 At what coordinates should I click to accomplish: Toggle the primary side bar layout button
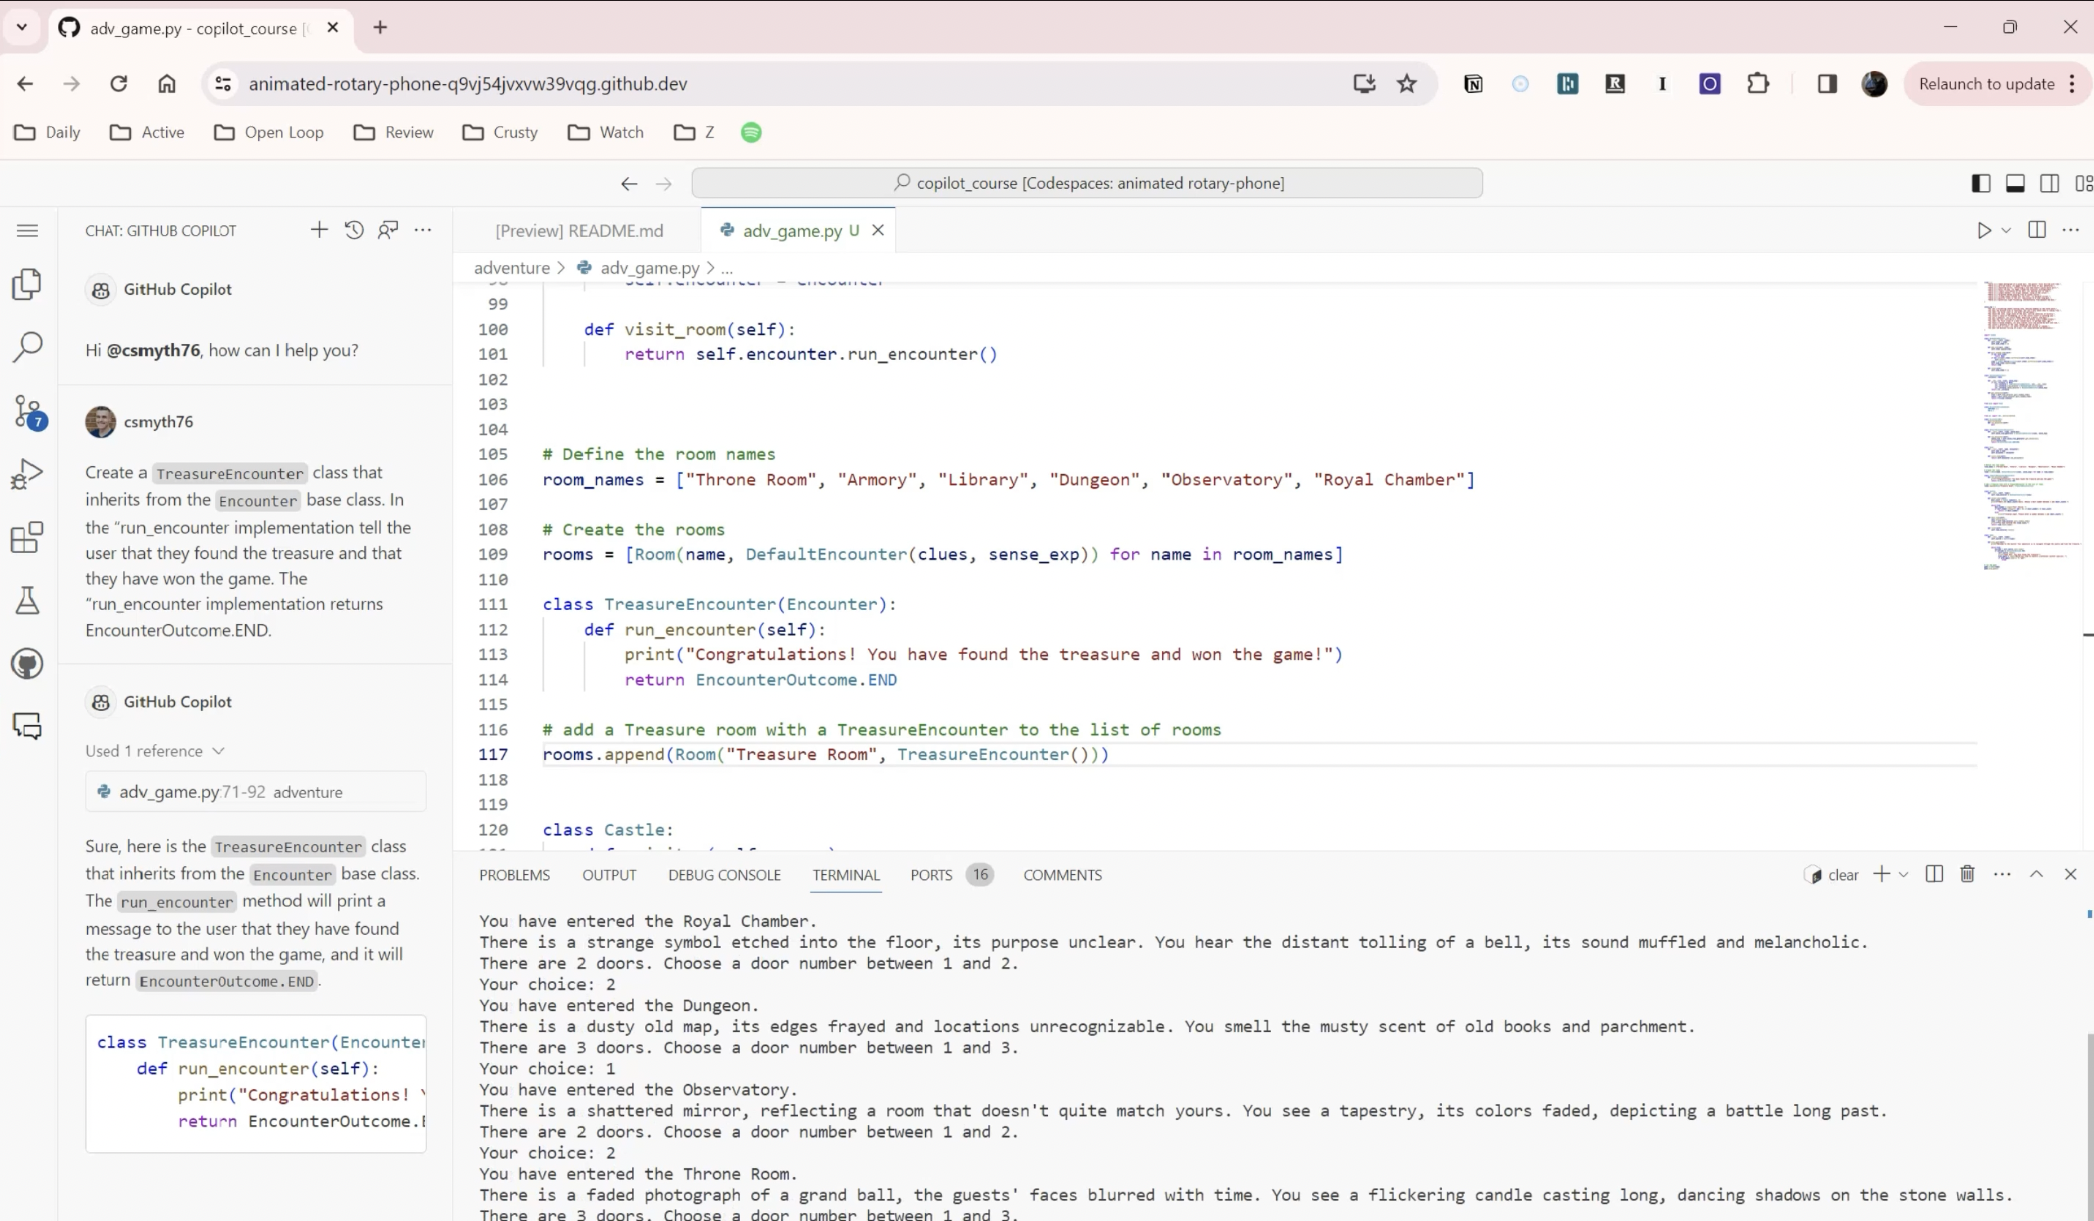(x=1980, y=183)
